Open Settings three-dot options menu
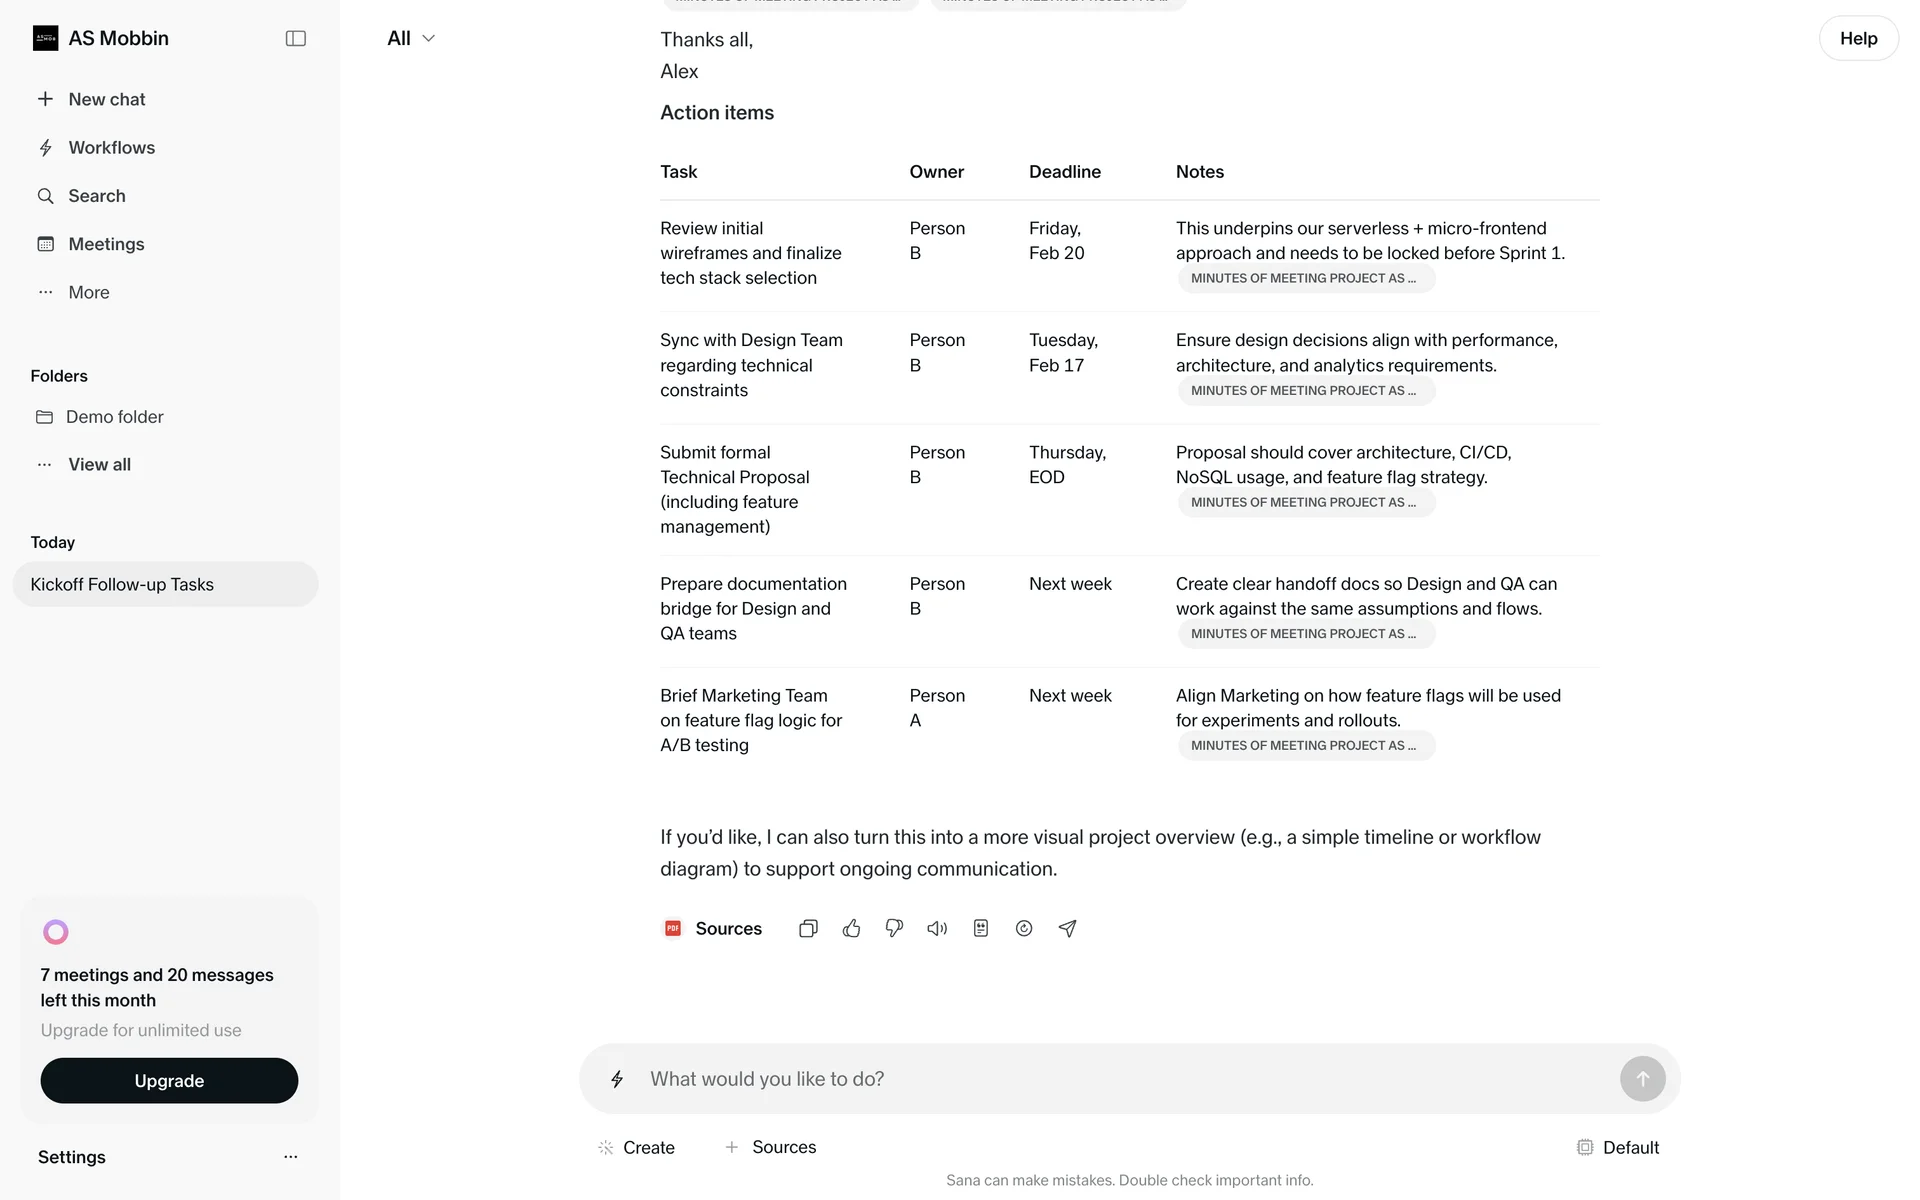Viewport: 1920px width, 1200px height. click(290, 1157)
